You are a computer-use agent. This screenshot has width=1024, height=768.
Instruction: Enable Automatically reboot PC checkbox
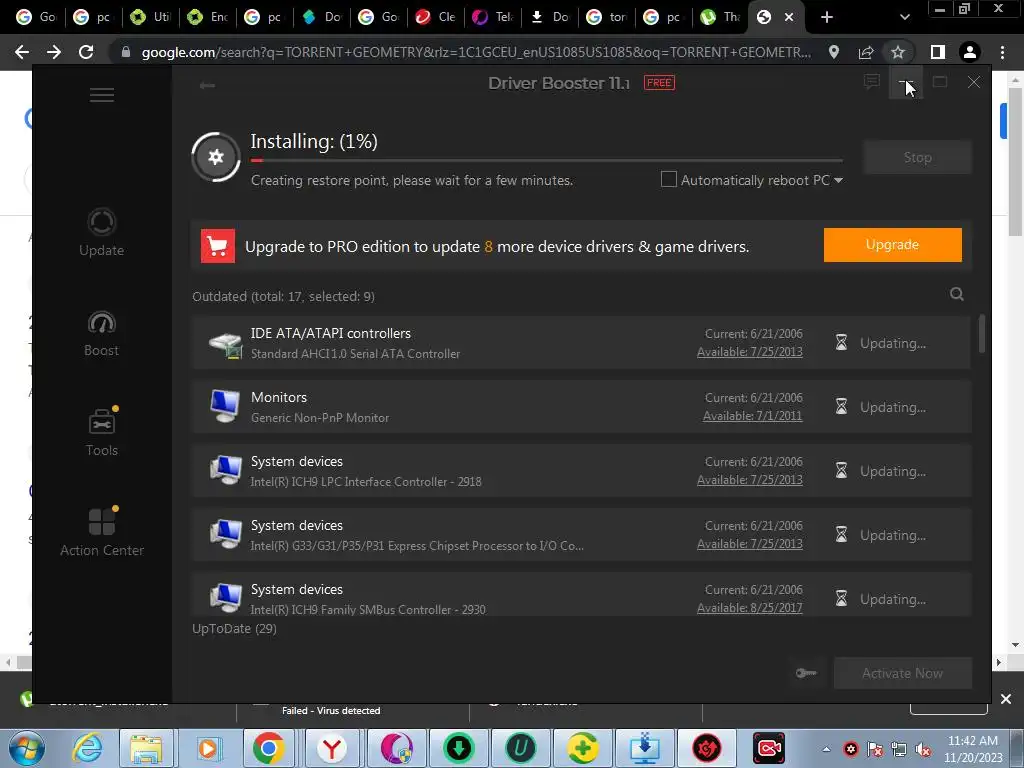click(669, 179)
